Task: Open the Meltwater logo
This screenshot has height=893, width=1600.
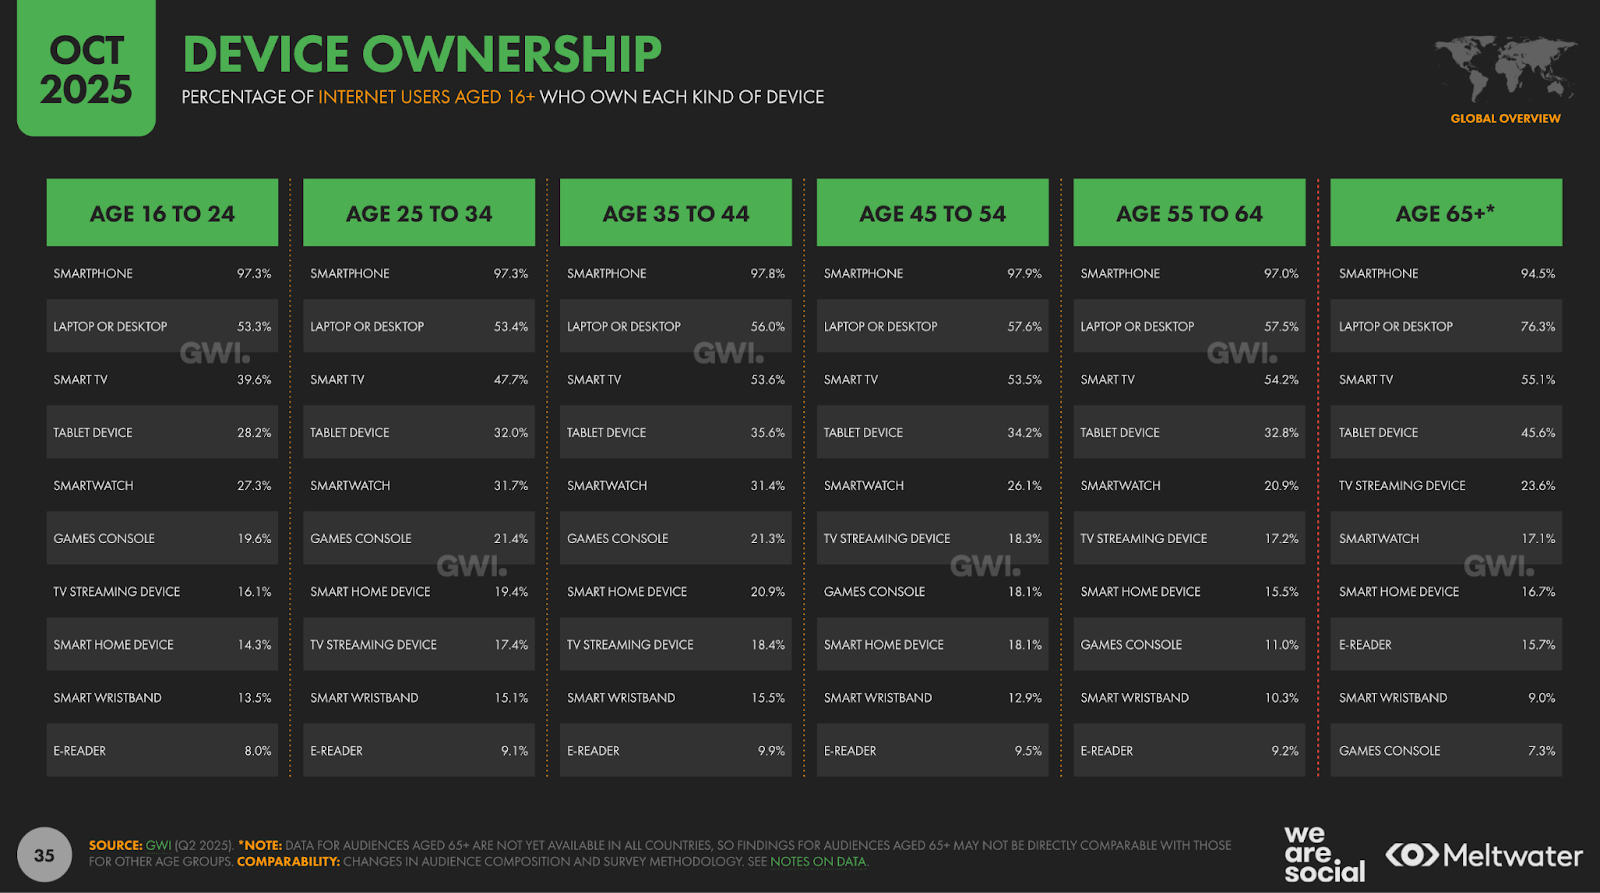Action: click(1483, 856)
